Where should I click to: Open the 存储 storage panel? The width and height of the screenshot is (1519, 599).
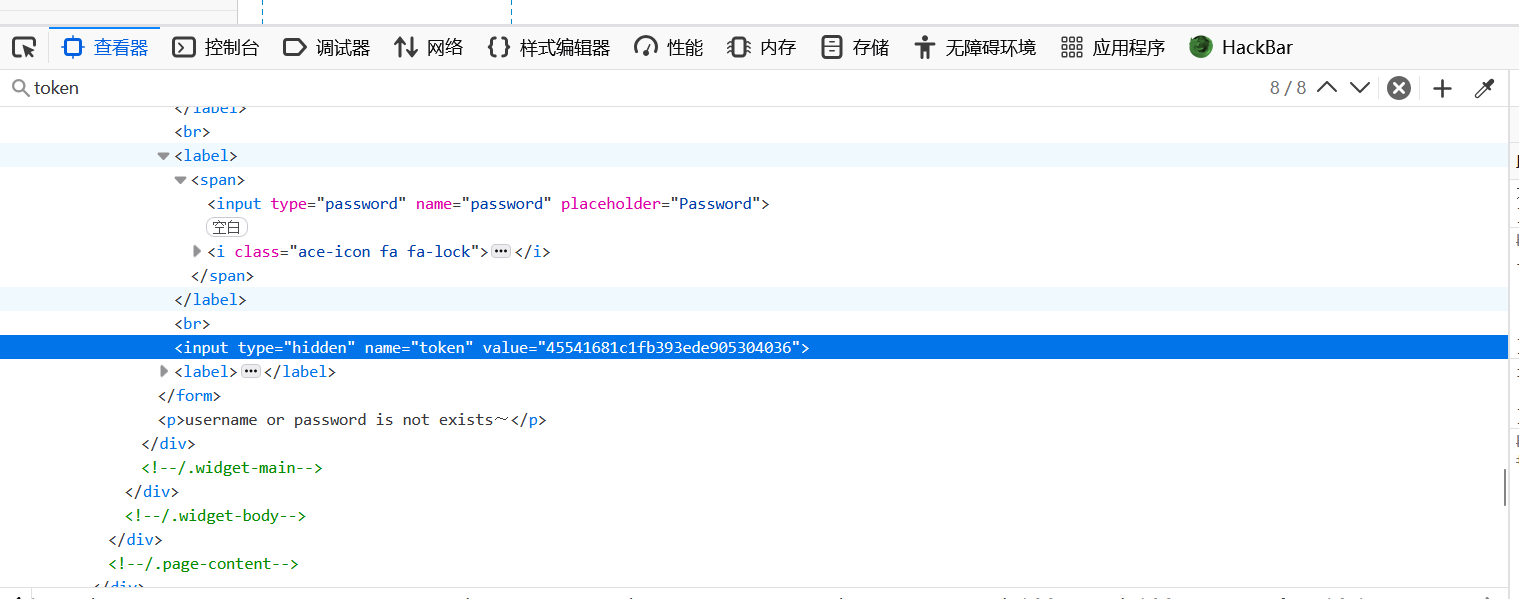[x=855, y=47]
